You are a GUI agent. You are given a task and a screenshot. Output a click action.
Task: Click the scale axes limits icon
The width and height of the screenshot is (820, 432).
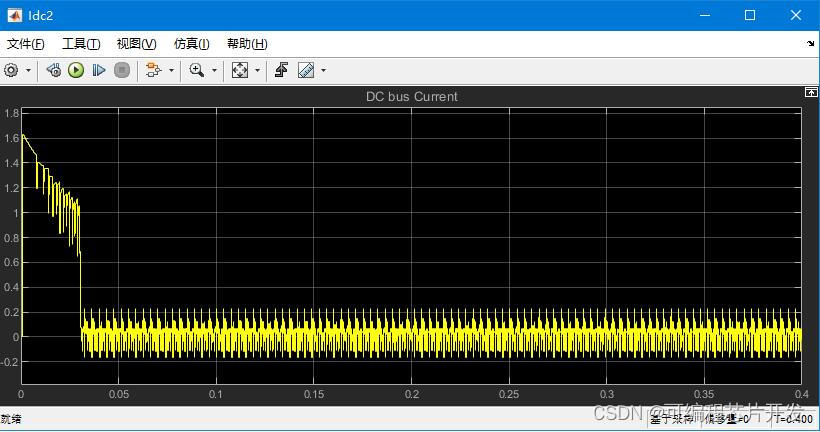click(x=240, y=70)
